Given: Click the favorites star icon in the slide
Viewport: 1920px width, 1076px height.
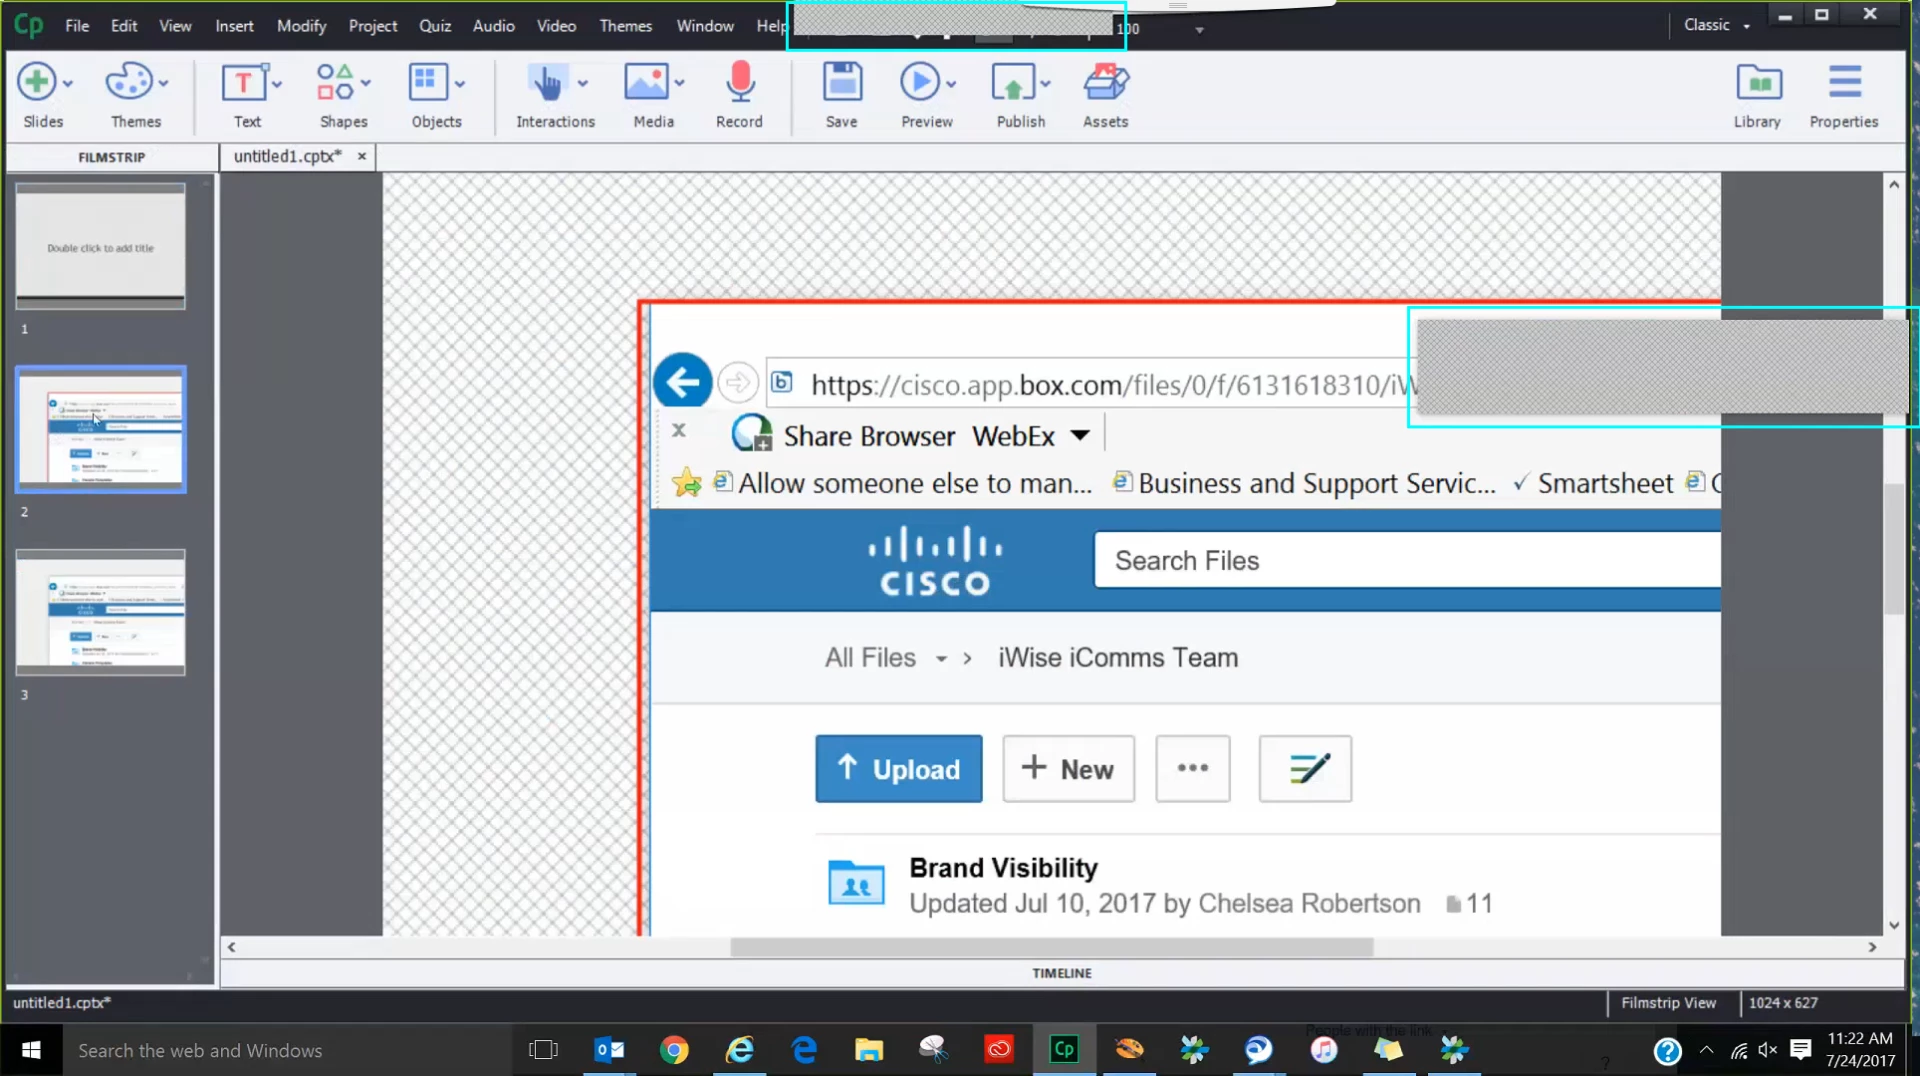Looking at the screenshot, I should click(687, 483).
